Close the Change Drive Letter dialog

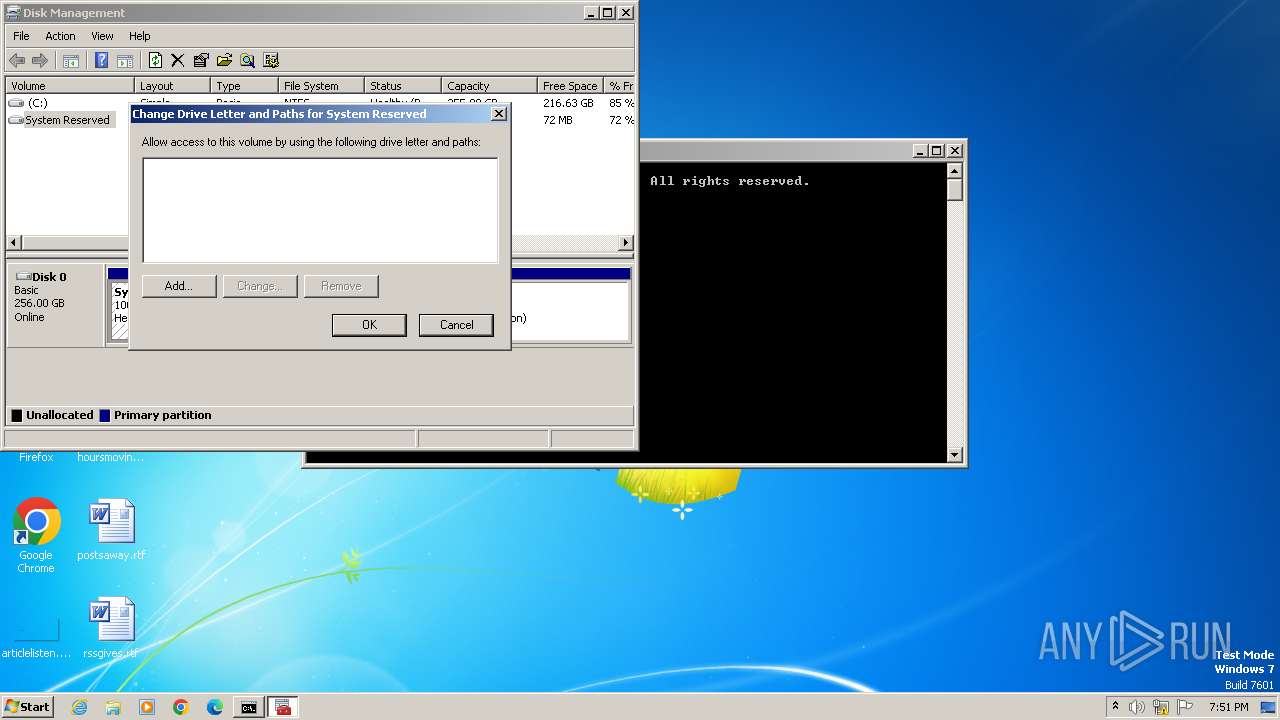499,114
